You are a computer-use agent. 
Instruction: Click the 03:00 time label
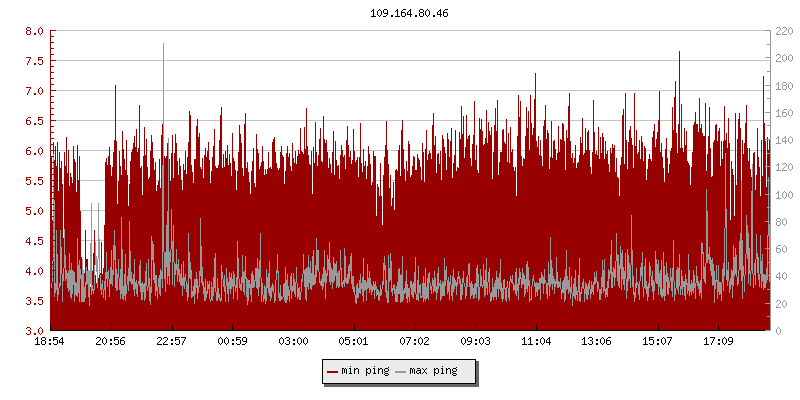pyautogui.click(x=293, y=342)
